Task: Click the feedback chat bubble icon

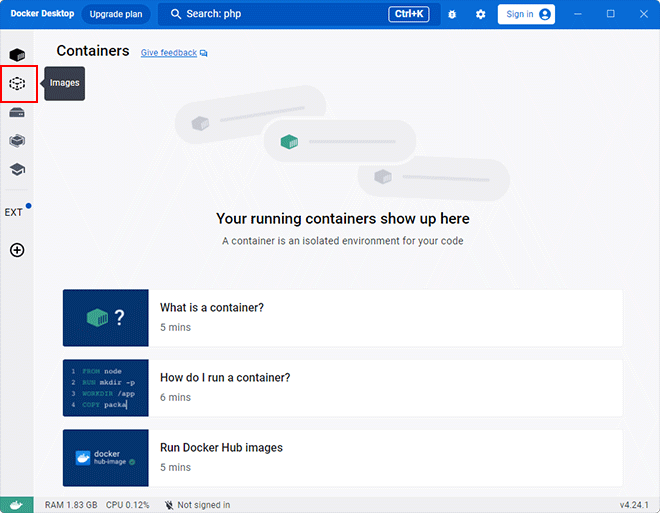Action: tap(204, 53)
